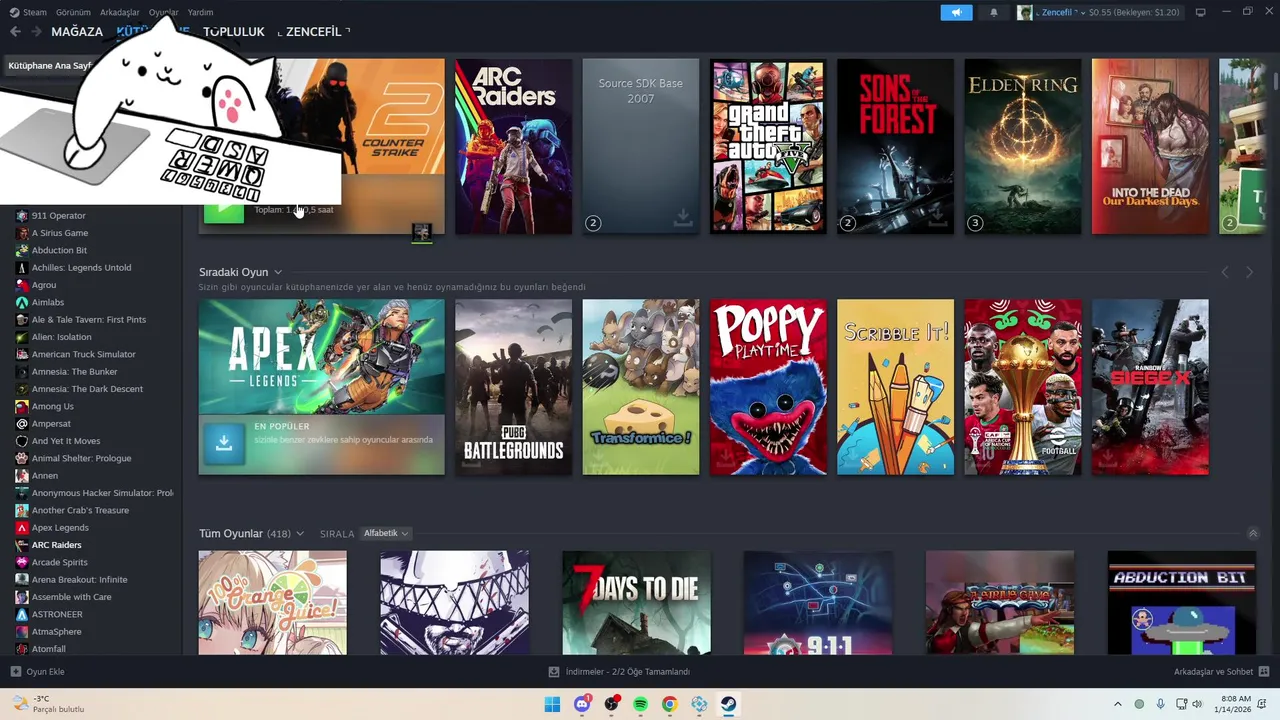
Task: Click the Animal Shelter paw icon
Action: [x=22, y=458]
